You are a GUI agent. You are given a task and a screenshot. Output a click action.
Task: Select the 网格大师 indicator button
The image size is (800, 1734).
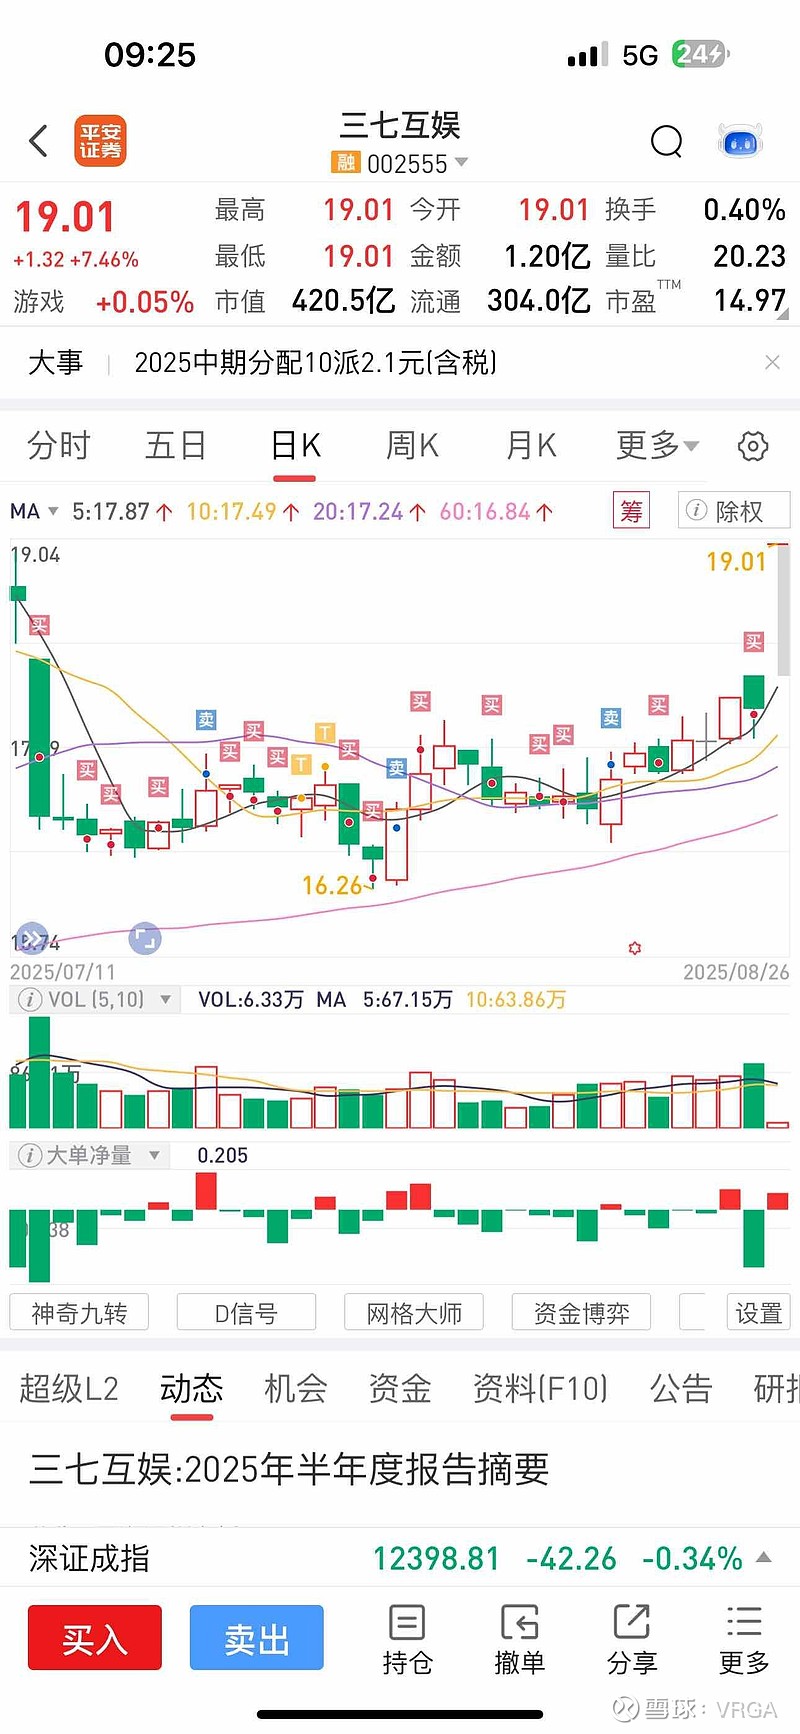[x=414, y=1313]
